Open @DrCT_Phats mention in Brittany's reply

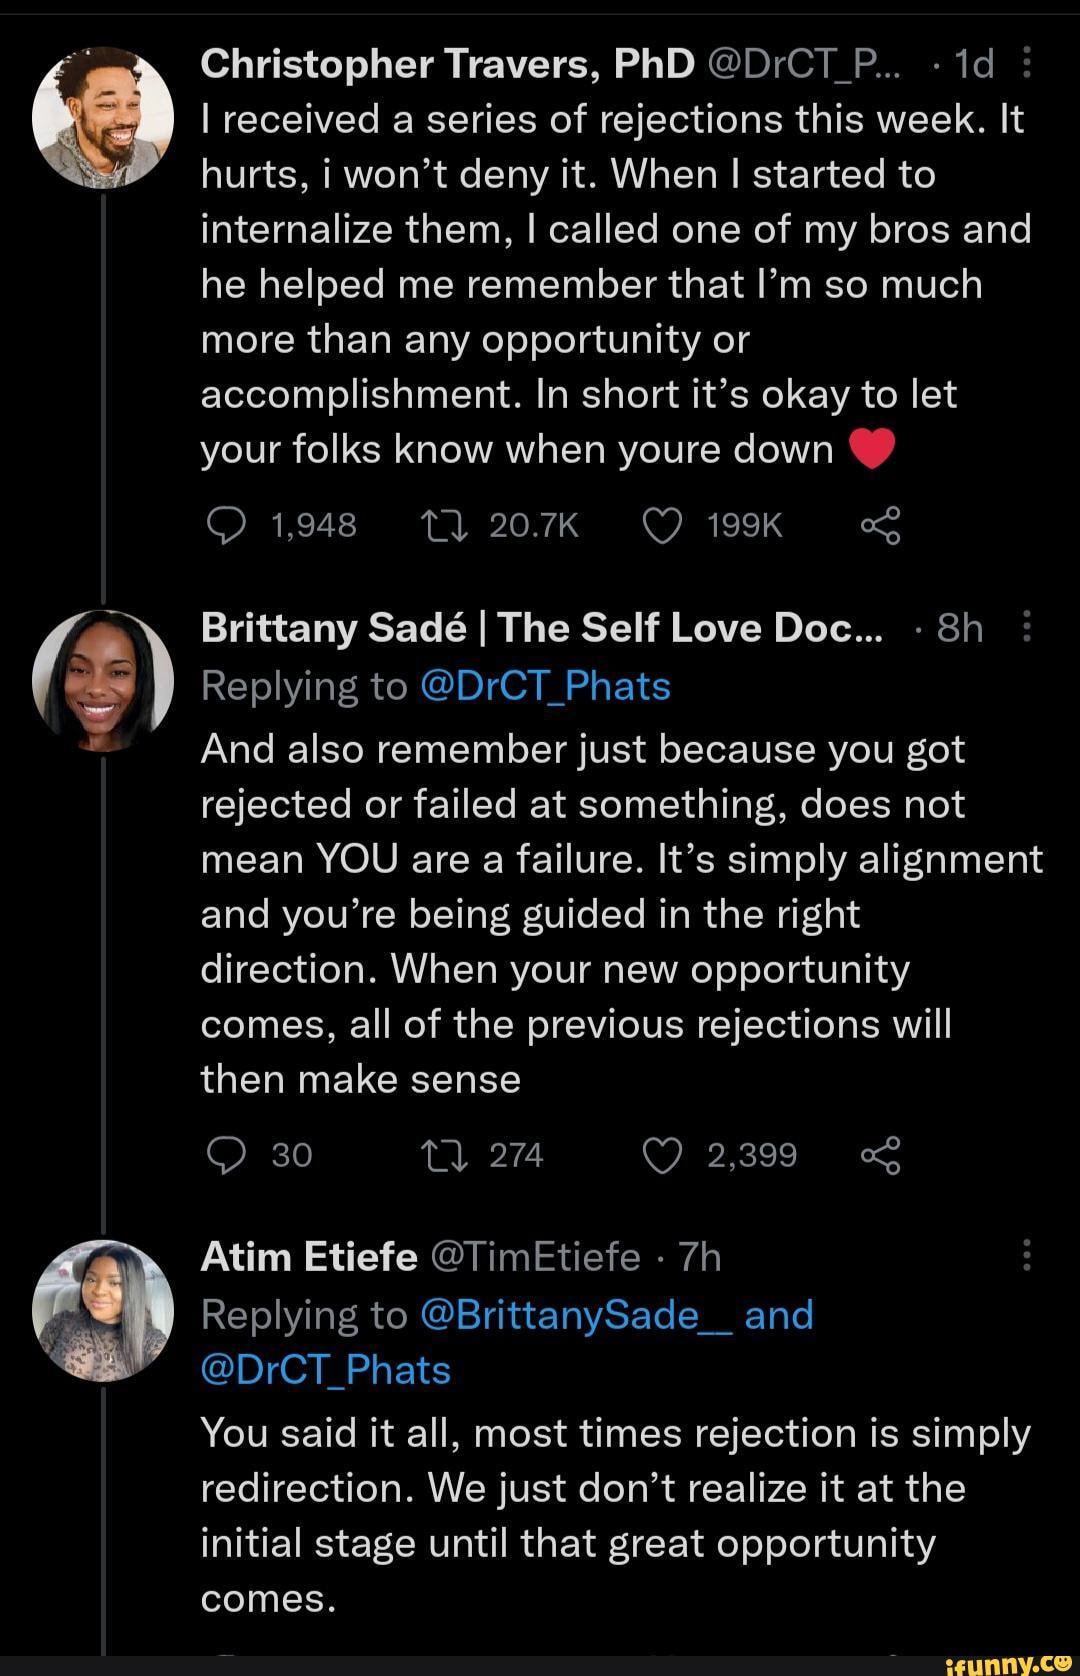click(545, 686)
